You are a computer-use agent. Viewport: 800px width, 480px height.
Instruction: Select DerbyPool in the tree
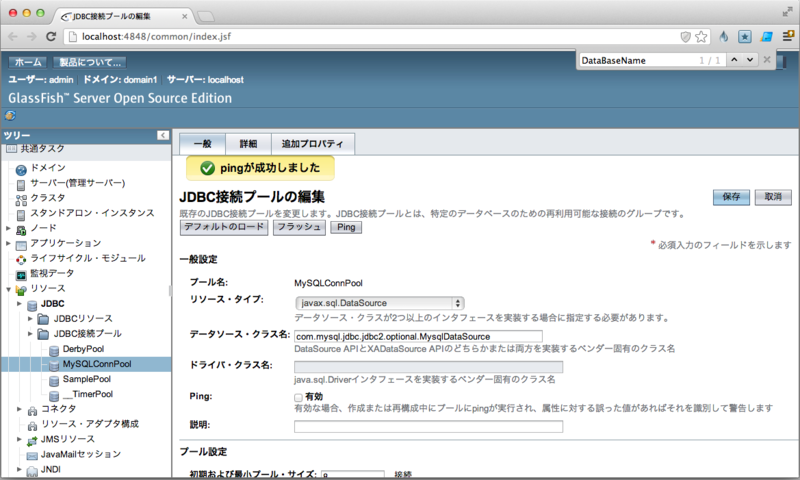click(x=83, y=348)
